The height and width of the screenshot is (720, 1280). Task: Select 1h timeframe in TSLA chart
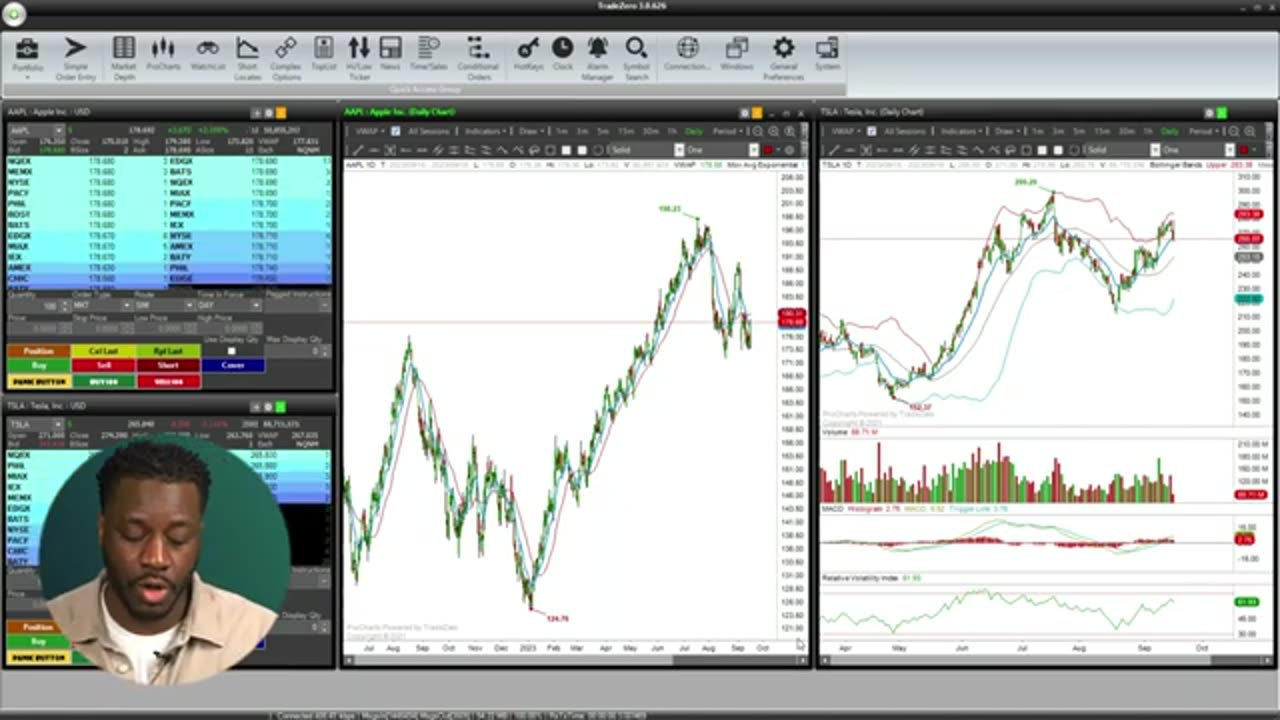[x=1147, y=131]
